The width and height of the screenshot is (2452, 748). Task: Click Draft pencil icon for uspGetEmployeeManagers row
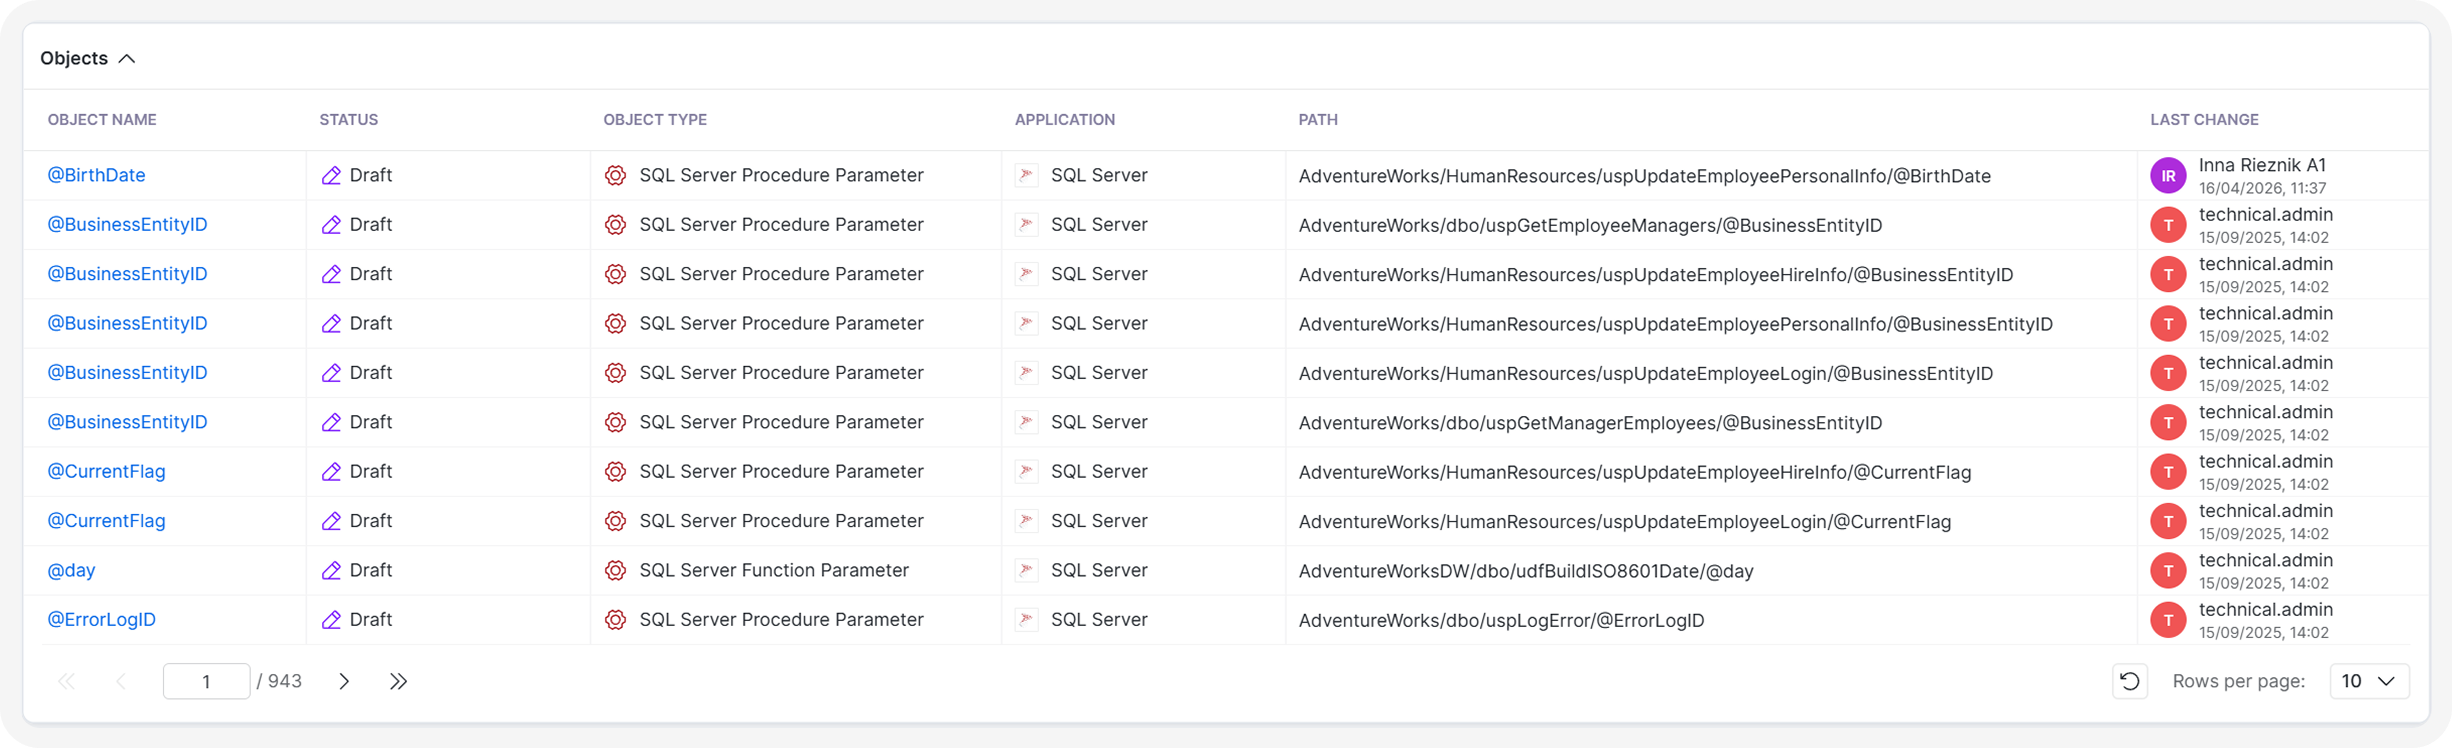(x=331, y=224)
